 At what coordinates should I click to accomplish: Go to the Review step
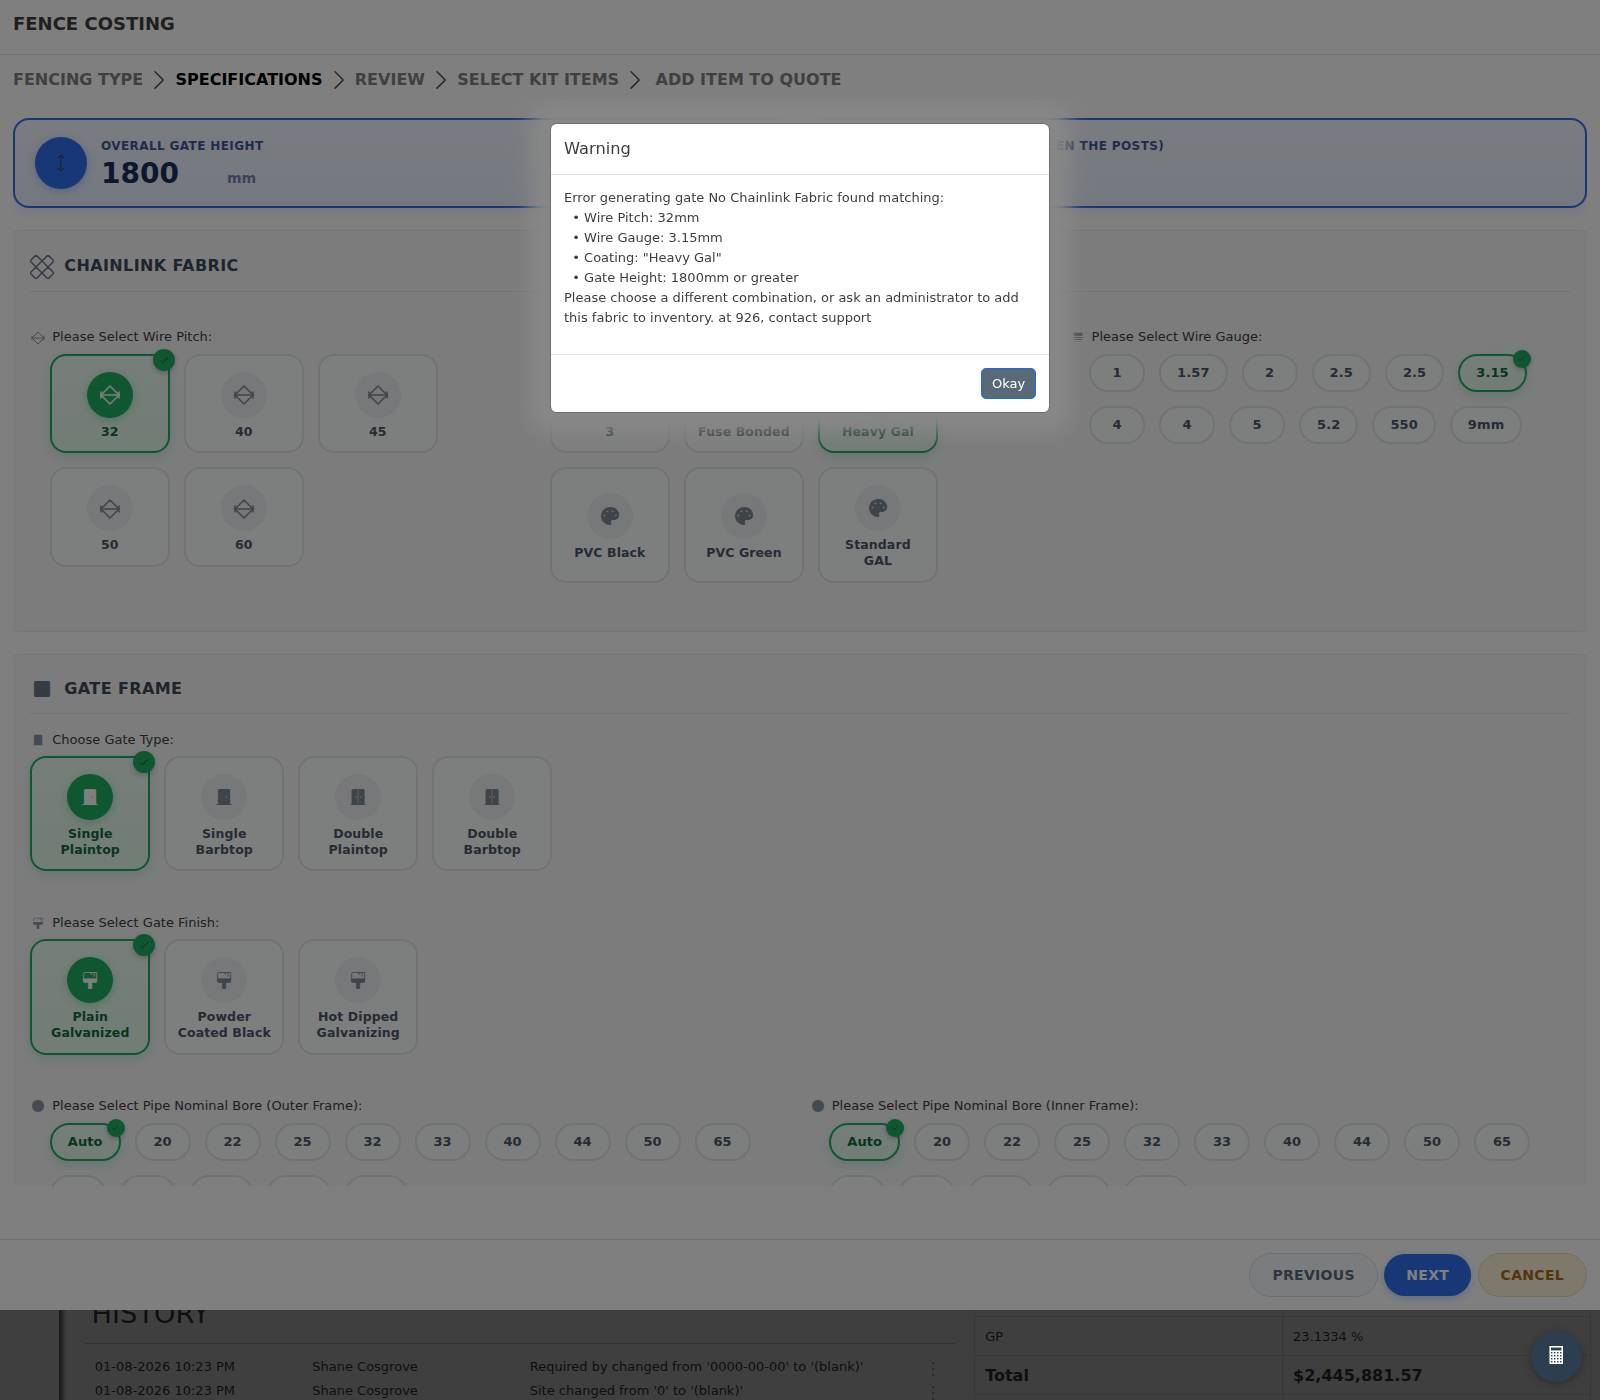(390, 79)
